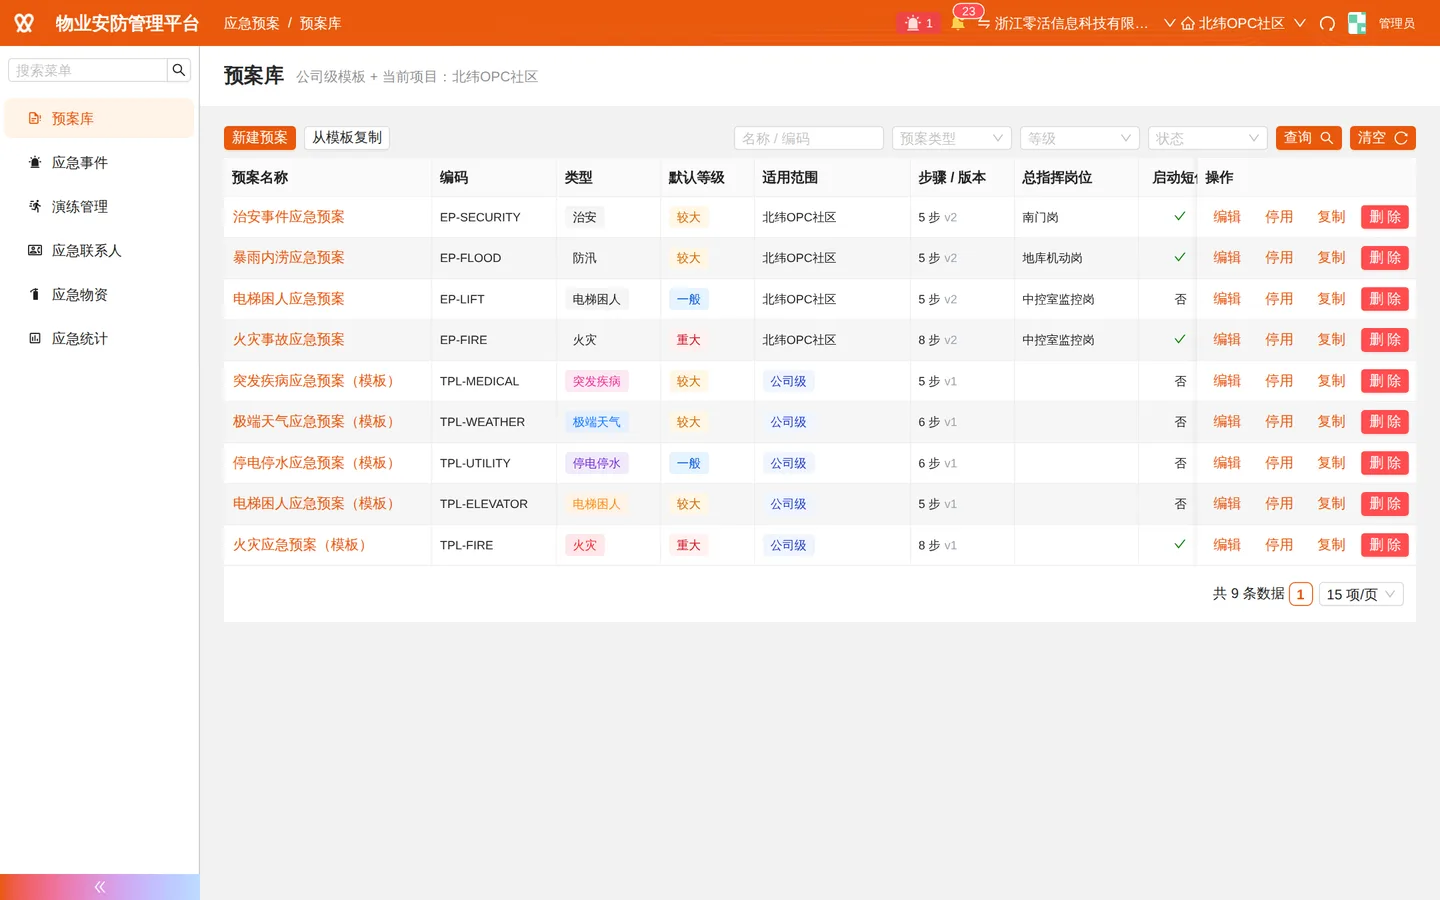Click the switch arrows icon beside company name
Image resolution: width=1440 pixels, height=900 pixels.
click(984, 23)
